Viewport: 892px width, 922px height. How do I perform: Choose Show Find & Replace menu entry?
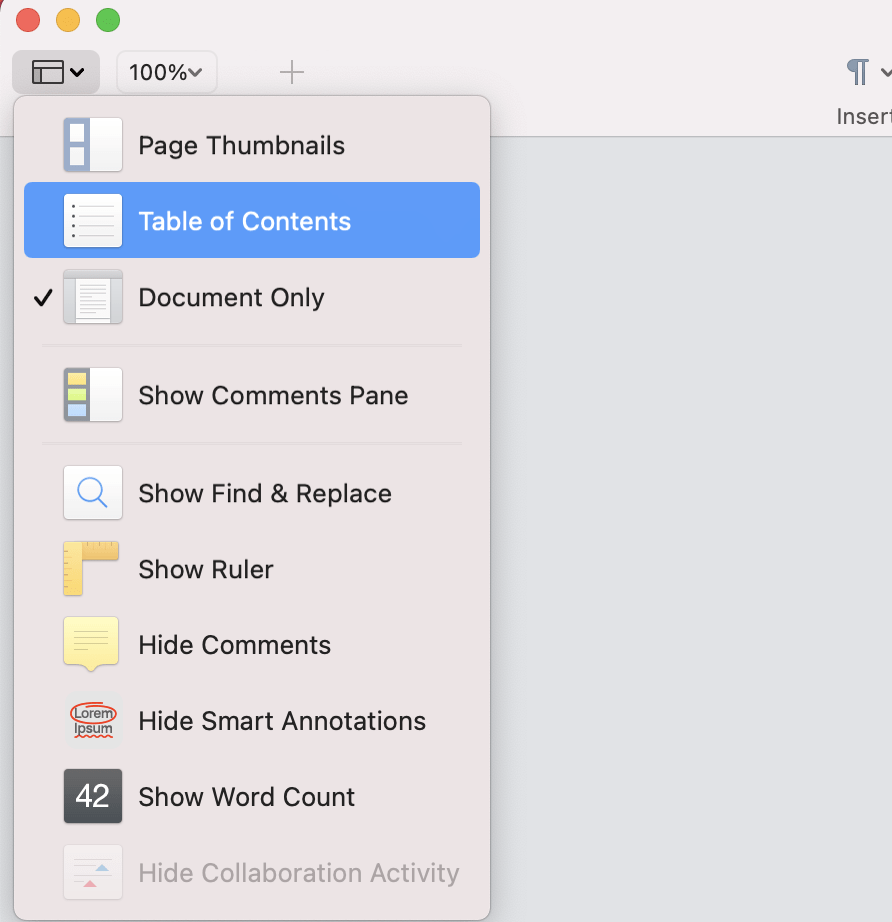point(265,492)
